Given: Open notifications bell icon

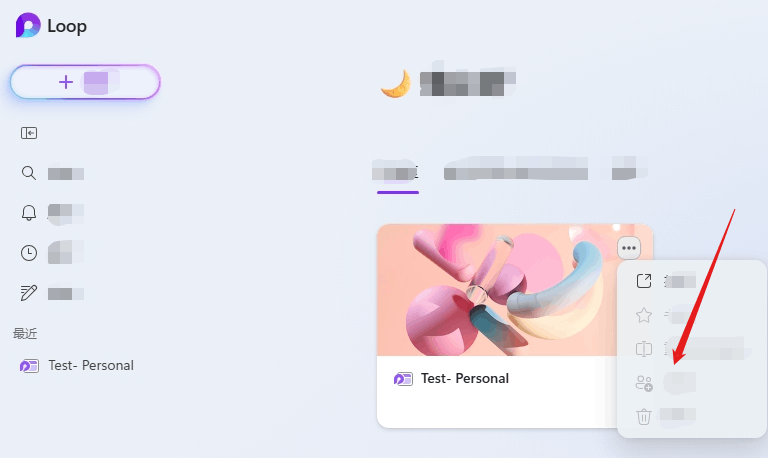Looking at the screenshot, I should pos(29,213).
